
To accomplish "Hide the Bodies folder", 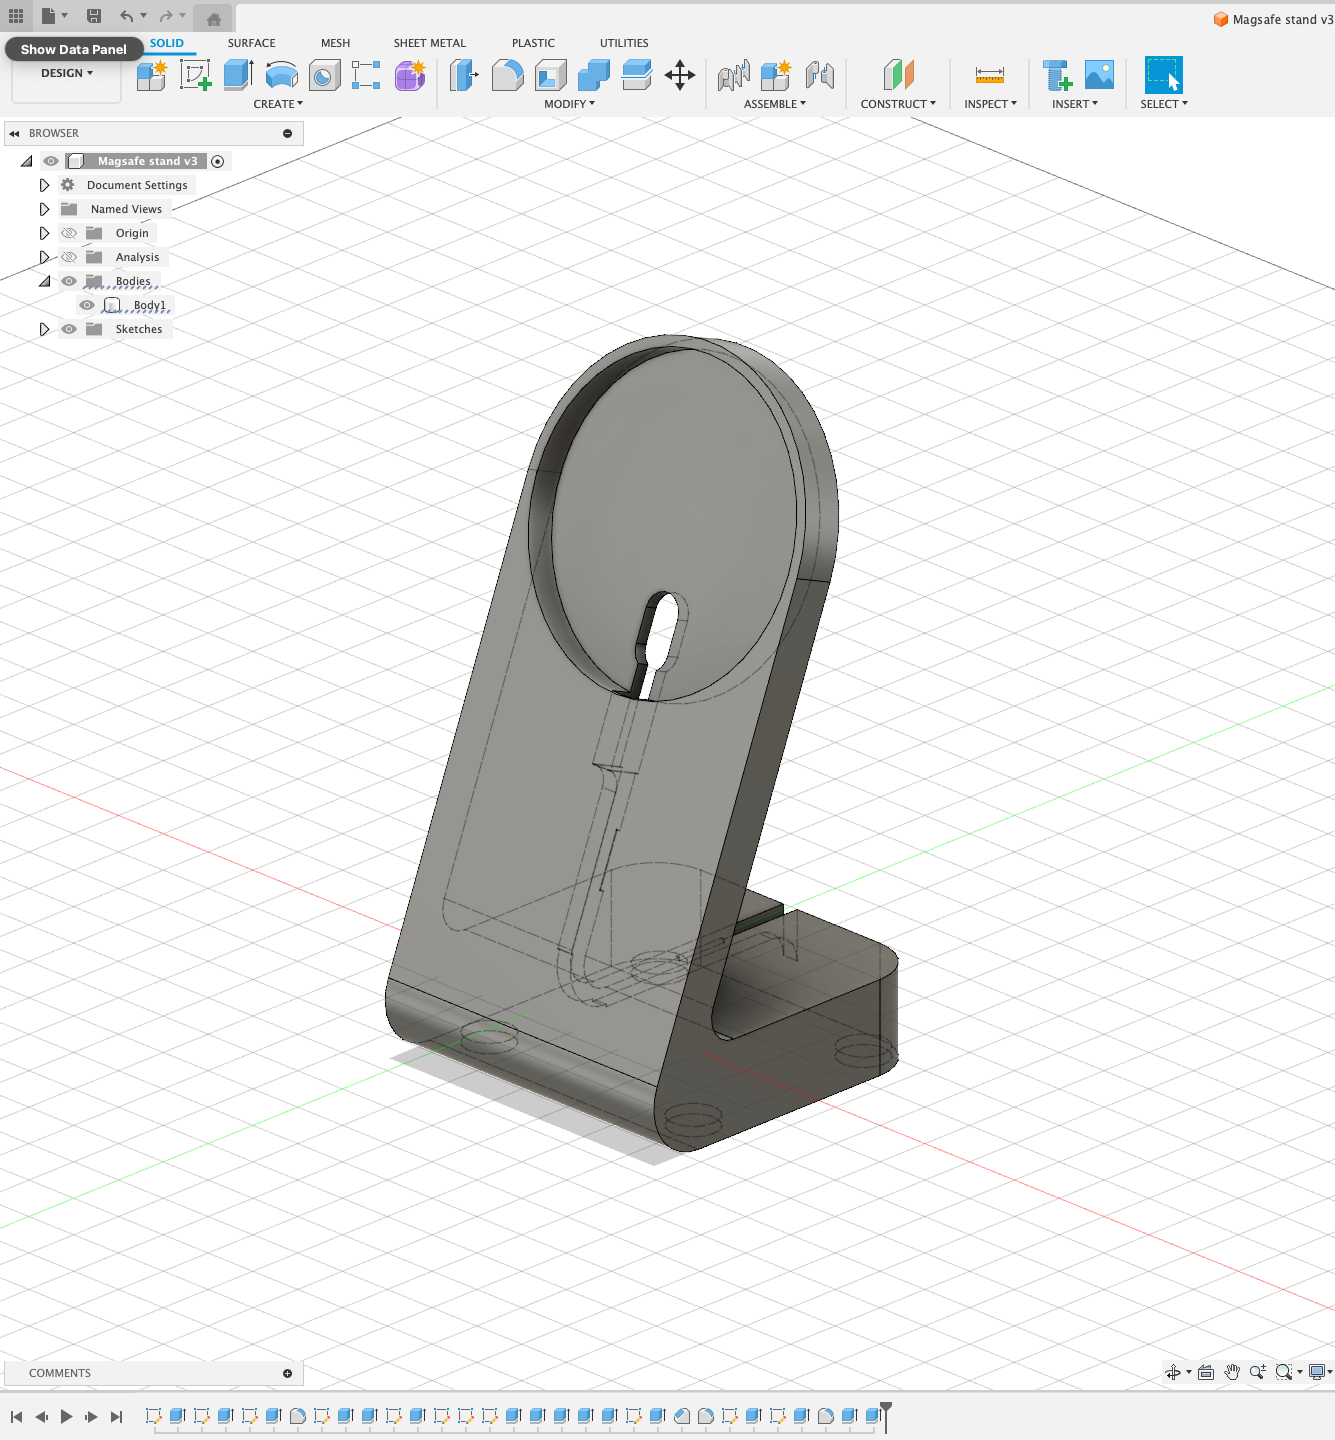I will 69,281.
